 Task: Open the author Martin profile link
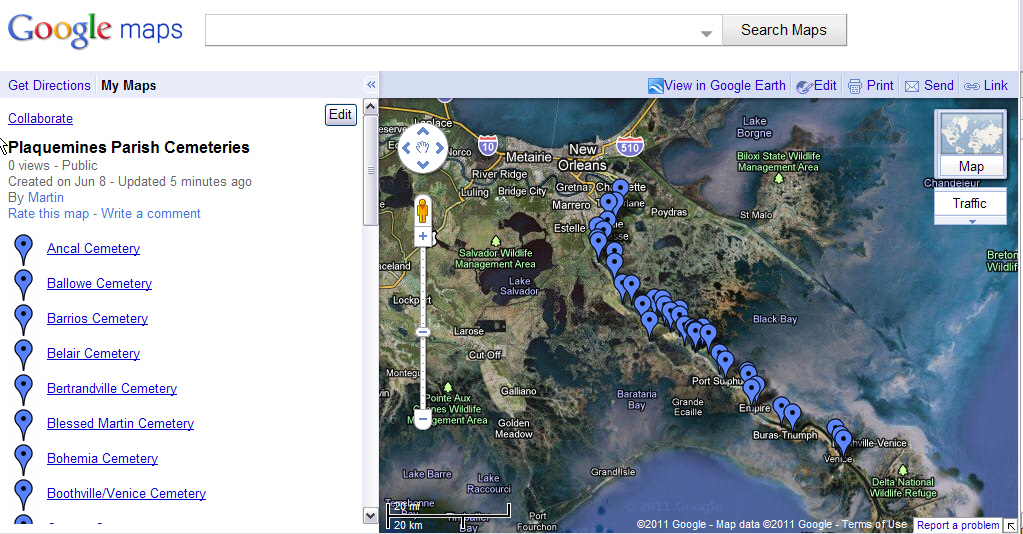(x=46, y=197)
